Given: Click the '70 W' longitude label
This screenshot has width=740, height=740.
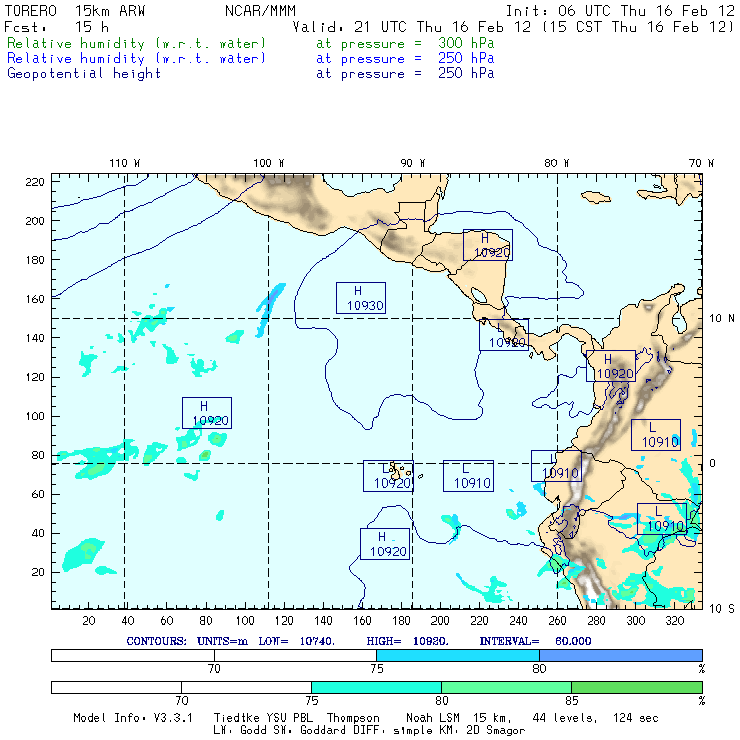Looking at the screenshot, I should click(x=701, y=163).
